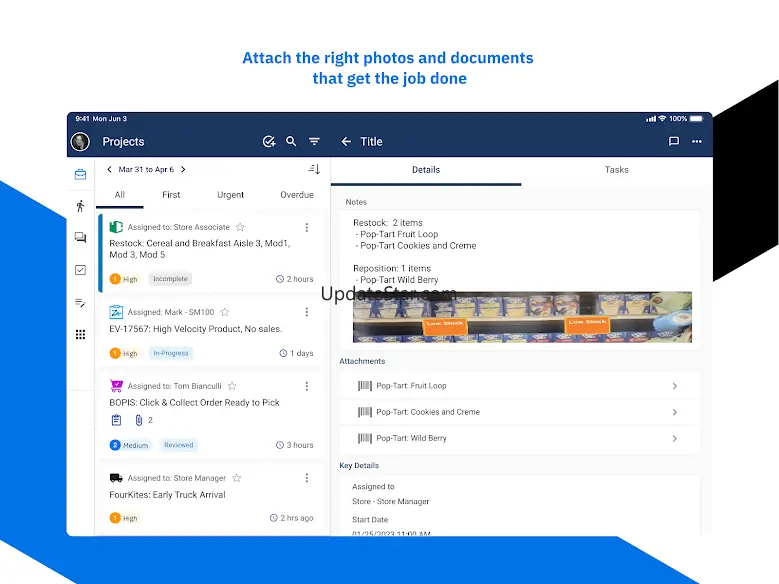This screenshot has height=584, width=779.
Task: Click the back arrow next to Title
Action: (x=346, y=142)
